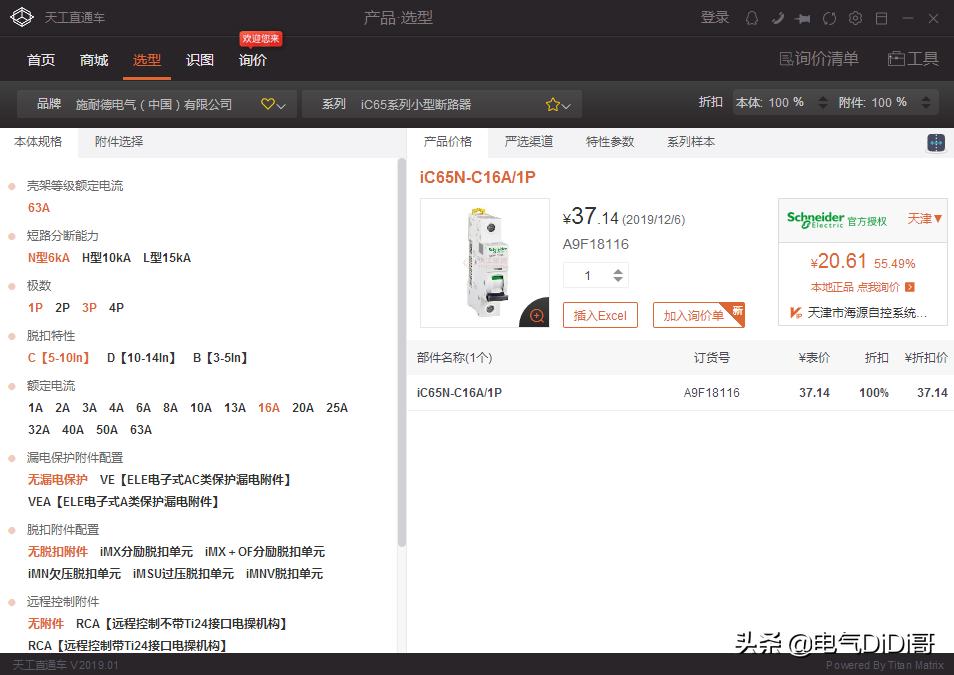Click the quantity input field

(x=588, y=275)
